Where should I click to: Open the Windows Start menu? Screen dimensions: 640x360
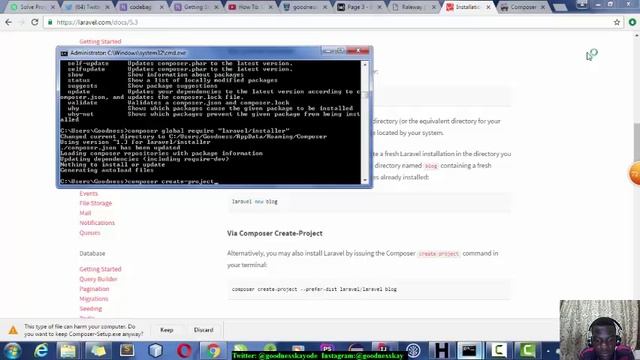(x=12, y=351)
